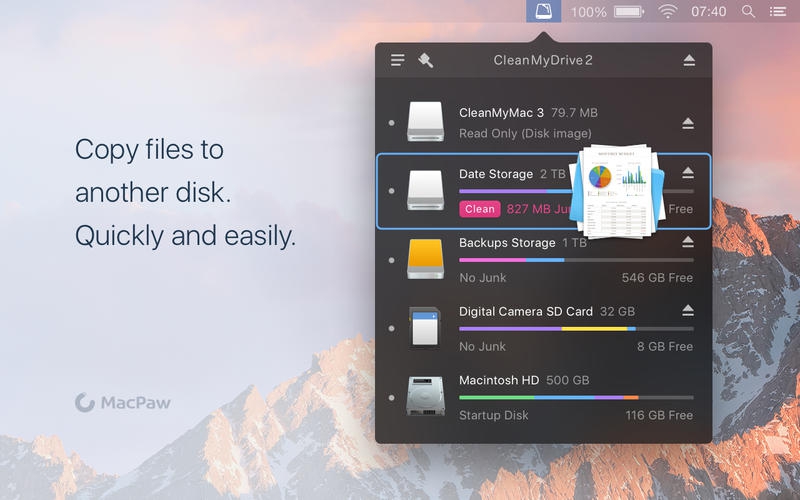Eject the Date Storage drive
This screenshot has height=500, width=800.
point(688,172)
